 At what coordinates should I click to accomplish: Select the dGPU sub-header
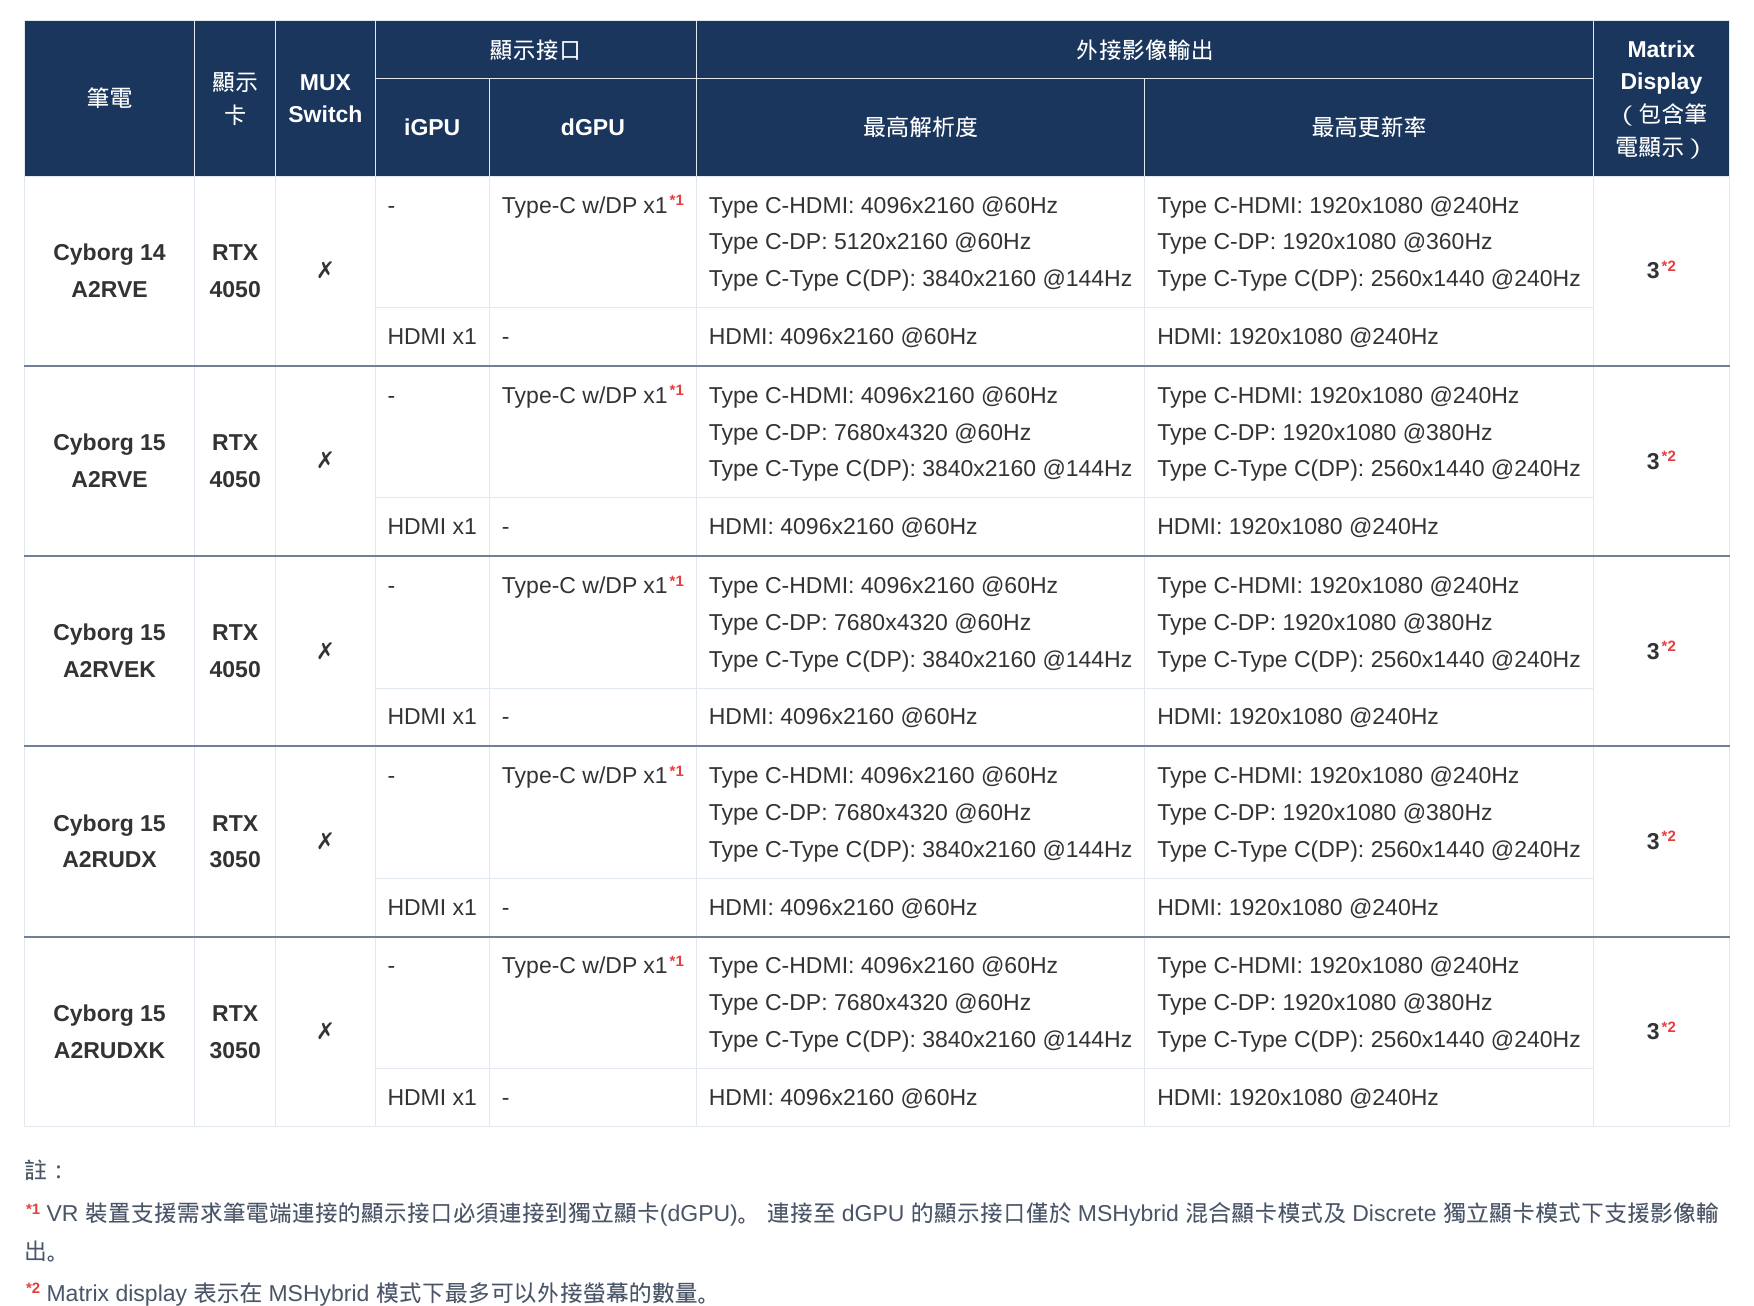(592, 127)
